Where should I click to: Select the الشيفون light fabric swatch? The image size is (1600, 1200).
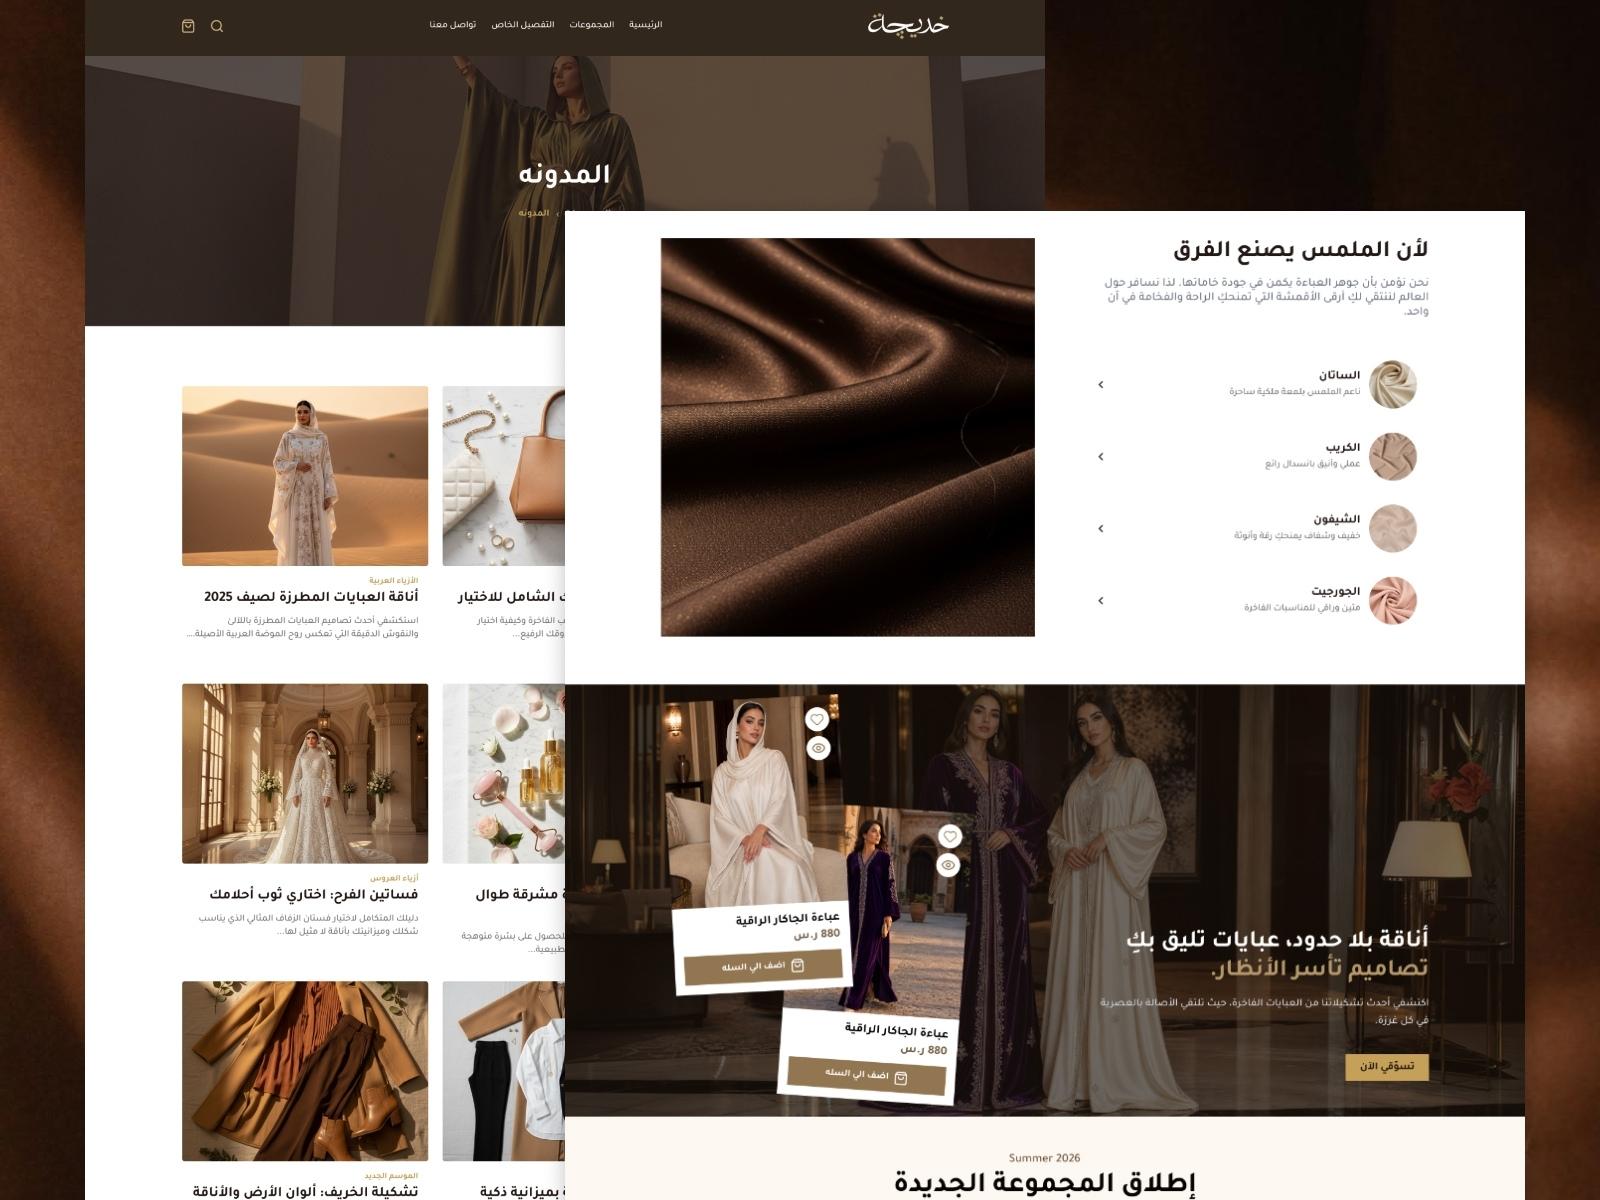coord(1393,529)
